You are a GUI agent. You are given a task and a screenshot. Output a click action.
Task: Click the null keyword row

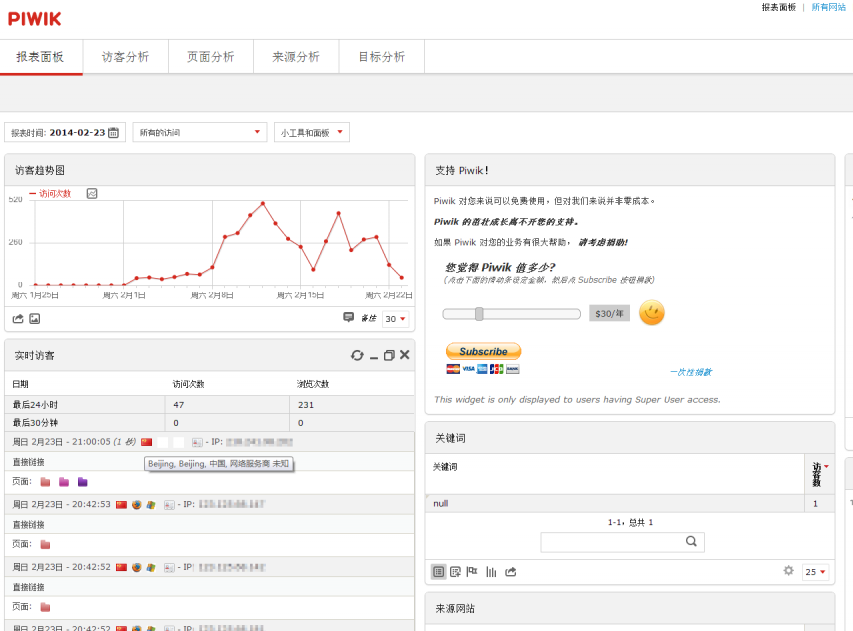(629, 504)
